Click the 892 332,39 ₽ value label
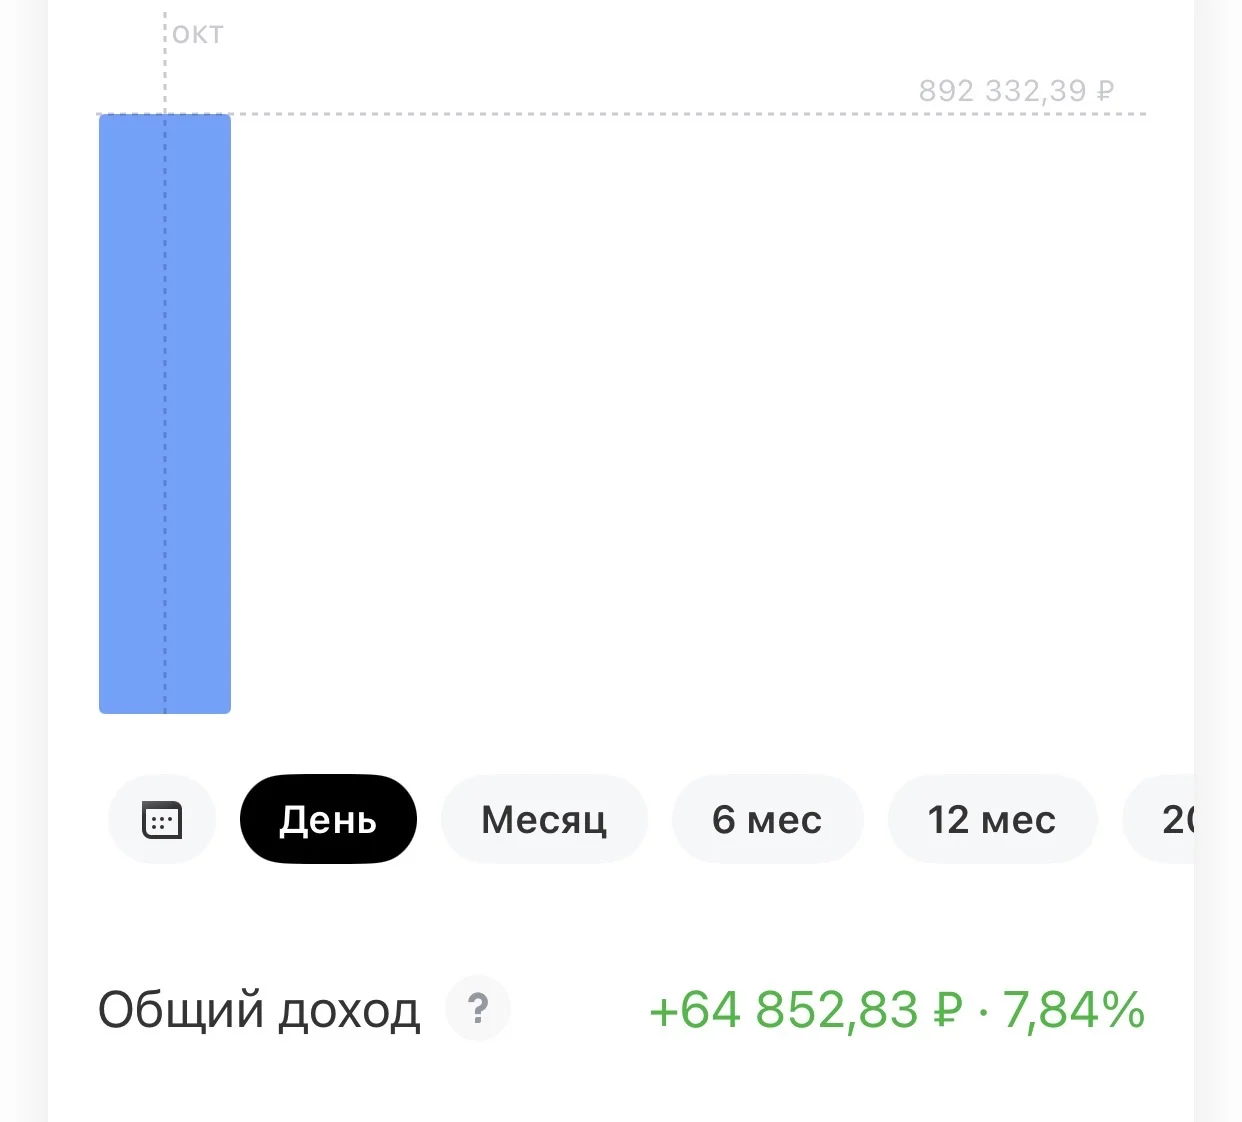Viewport: 1242px width, 1122px height. click(1016, 91)
